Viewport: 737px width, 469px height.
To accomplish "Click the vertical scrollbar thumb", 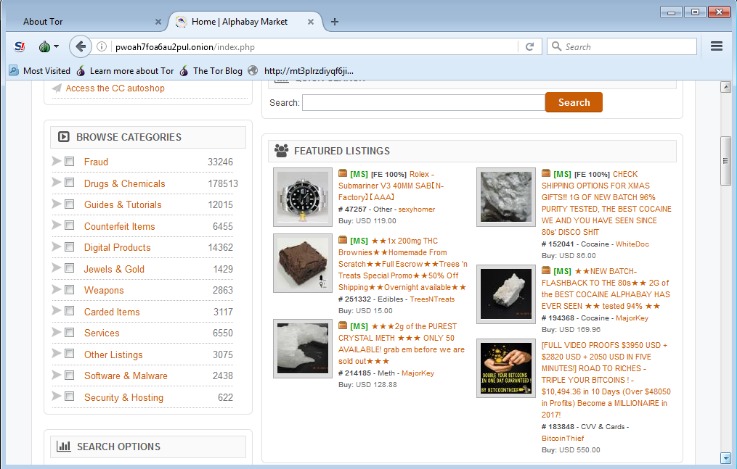I will tap(725, 161).
